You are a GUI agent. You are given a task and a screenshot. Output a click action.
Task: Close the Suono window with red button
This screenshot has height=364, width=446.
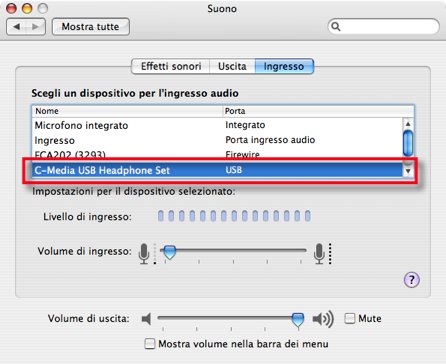click(x=11, y=8)
